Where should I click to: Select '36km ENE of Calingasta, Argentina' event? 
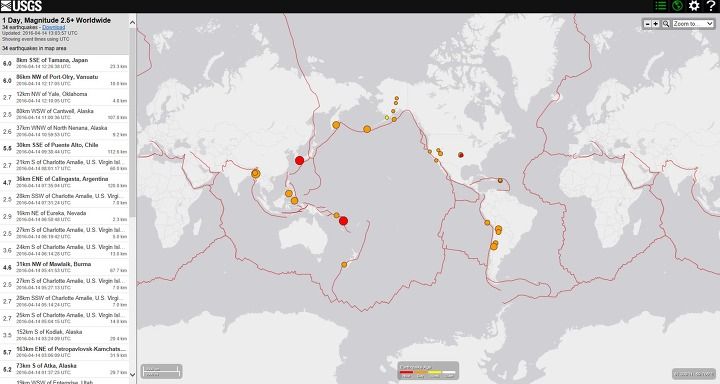tap(65, 182)
